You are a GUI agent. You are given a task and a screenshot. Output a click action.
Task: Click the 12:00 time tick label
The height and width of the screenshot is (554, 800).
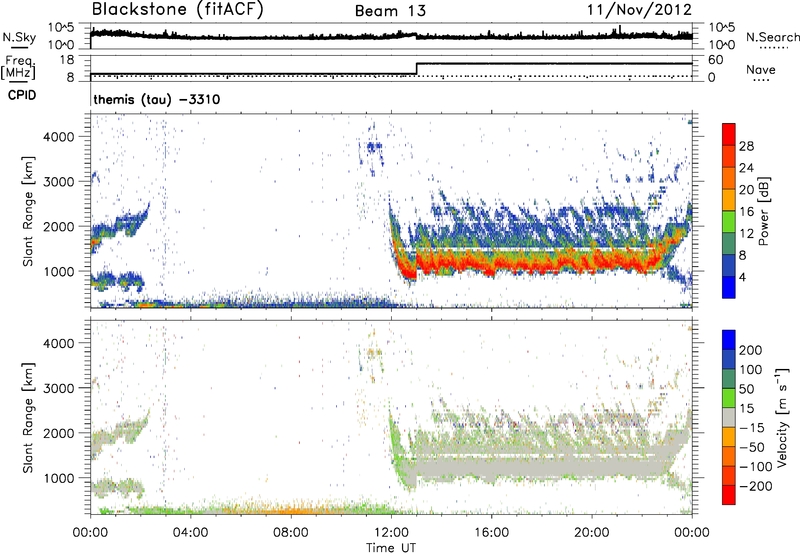391,533
